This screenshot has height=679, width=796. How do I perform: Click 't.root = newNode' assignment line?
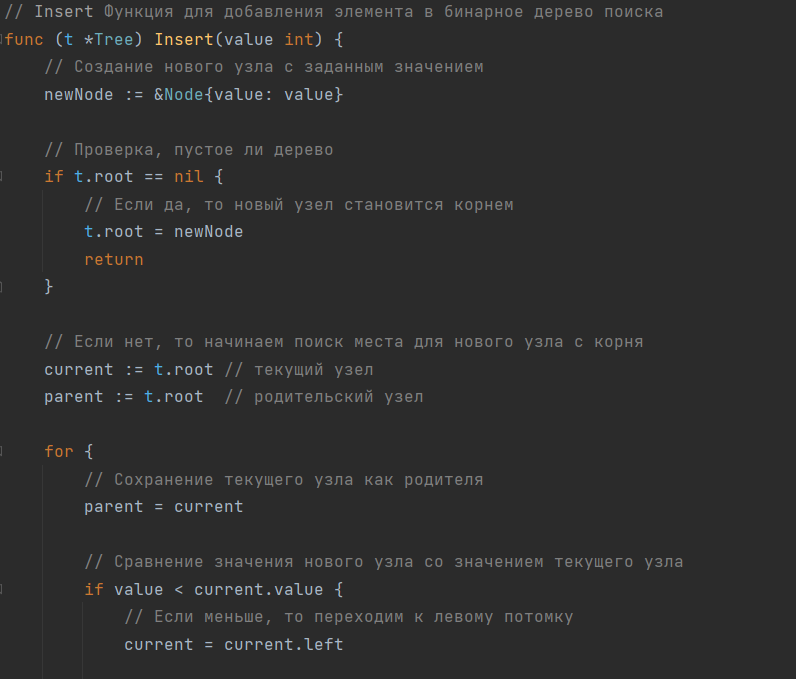tap(163, 231)
